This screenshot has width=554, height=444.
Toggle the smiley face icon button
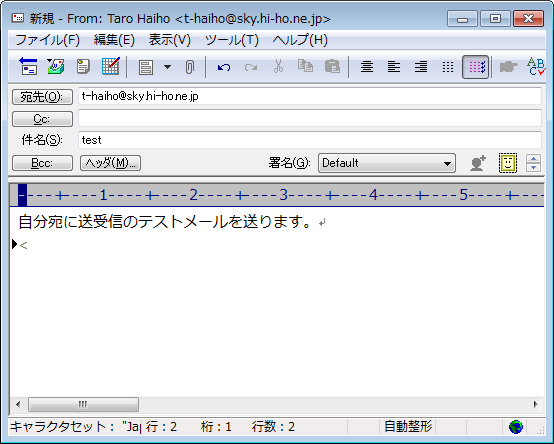[x=508, y=163]
